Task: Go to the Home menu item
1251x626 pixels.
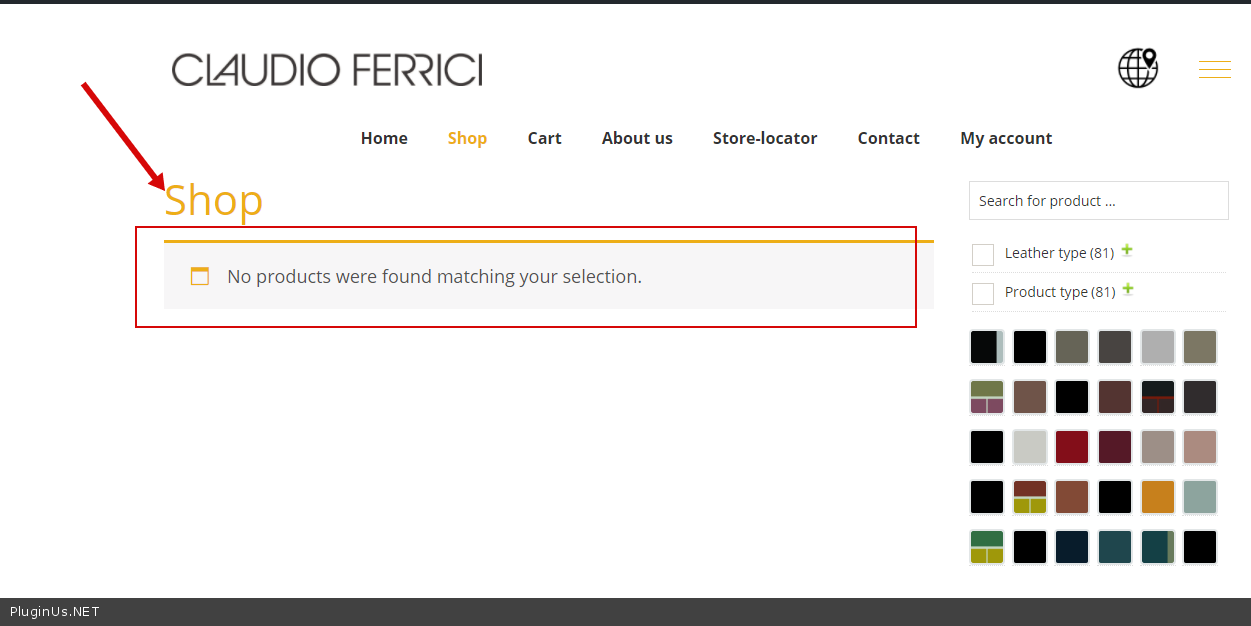Action: click(x=384, y=138)
